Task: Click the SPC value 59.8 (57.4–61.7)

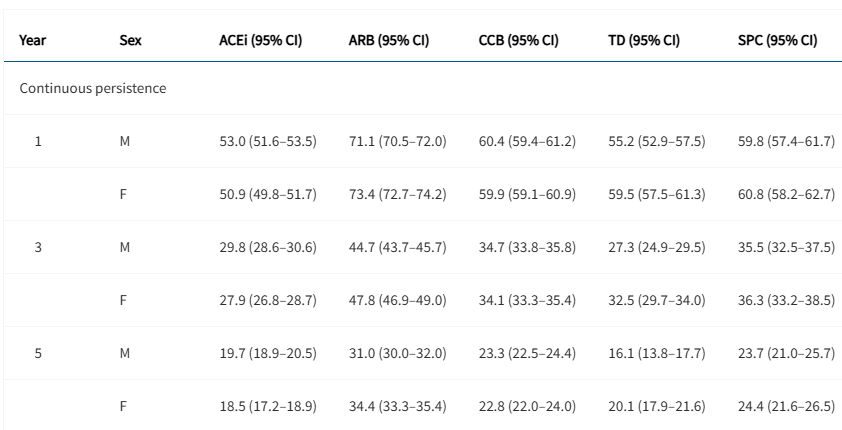Action: [x=786, y=141]
